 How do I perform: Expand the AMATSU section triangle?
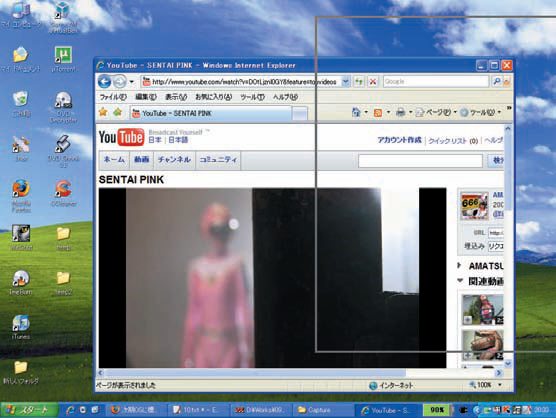tap(460, 265)
